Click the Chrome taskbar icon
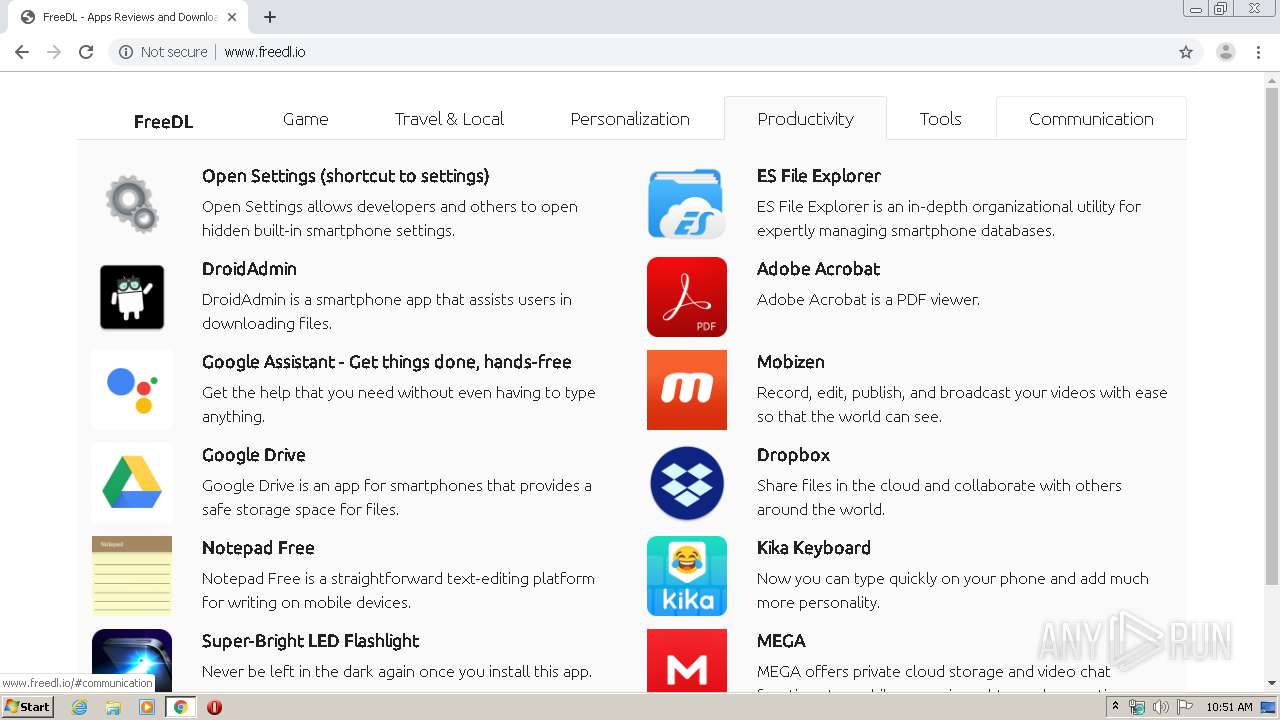Viewport: 1280px width, 720px height. (180, 707)
